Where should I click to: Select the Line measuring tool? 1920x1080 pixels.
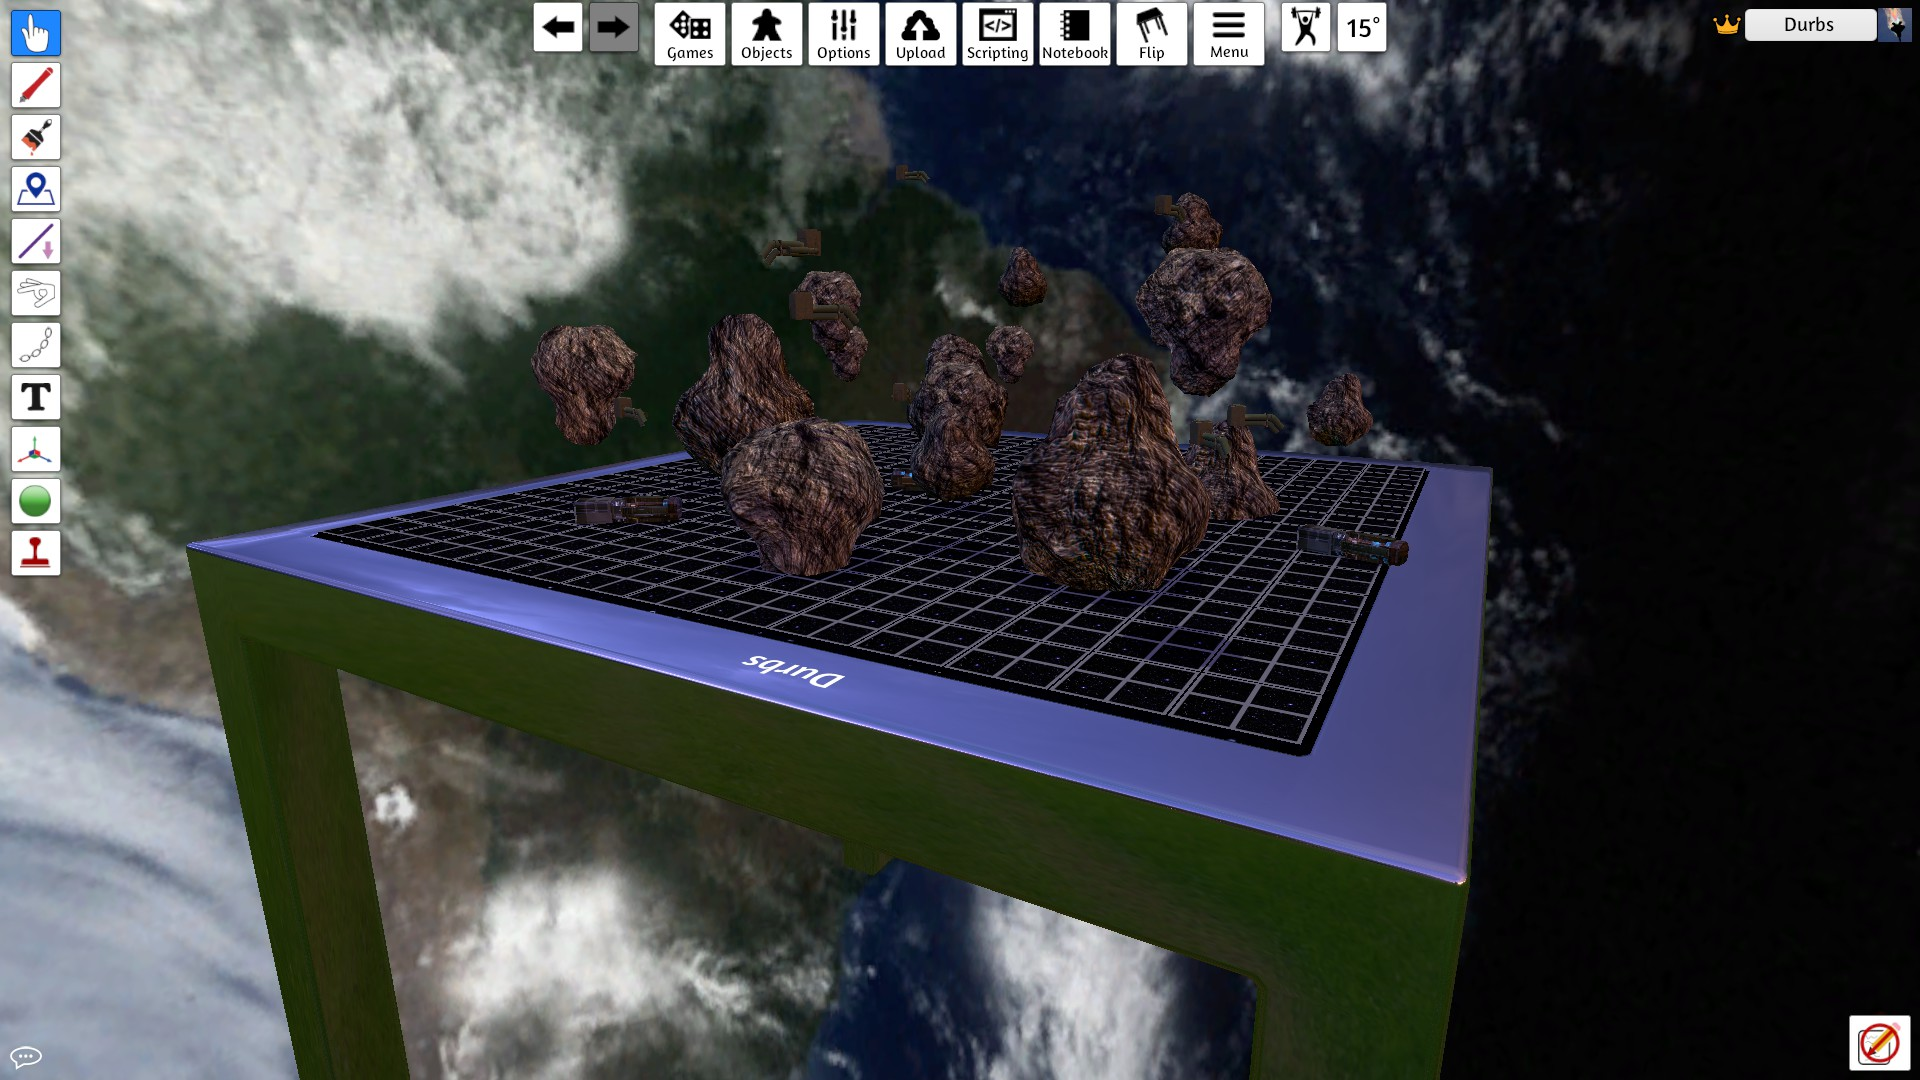coord(36,241)
